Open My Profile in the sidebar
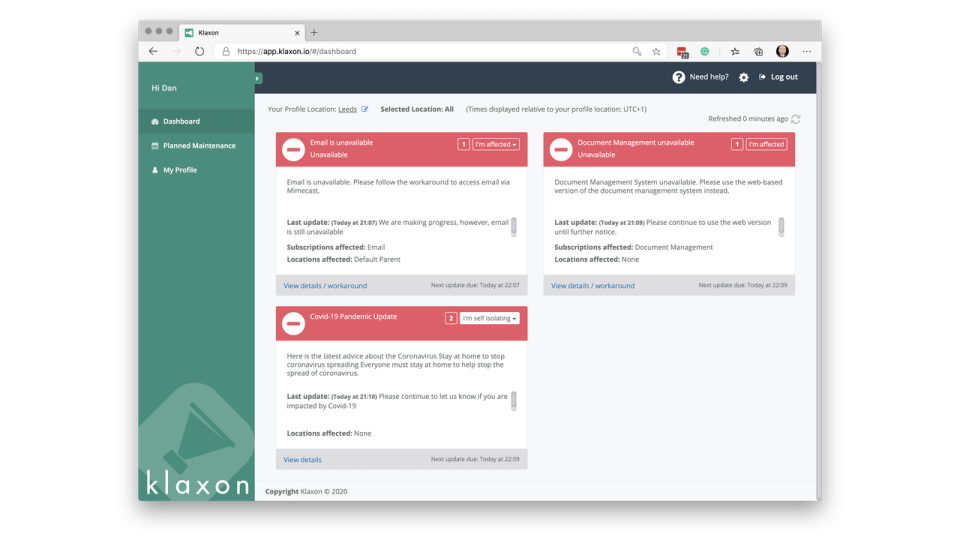Screen dimensions: 960x540 pos(197,170)
